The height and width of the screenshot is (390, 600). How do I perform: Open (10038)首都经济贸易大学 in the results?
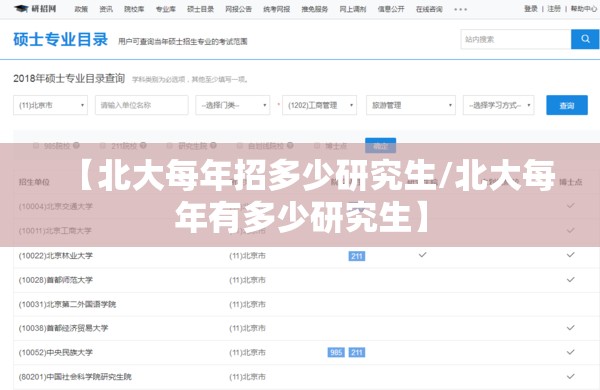(x=64, y=328)
